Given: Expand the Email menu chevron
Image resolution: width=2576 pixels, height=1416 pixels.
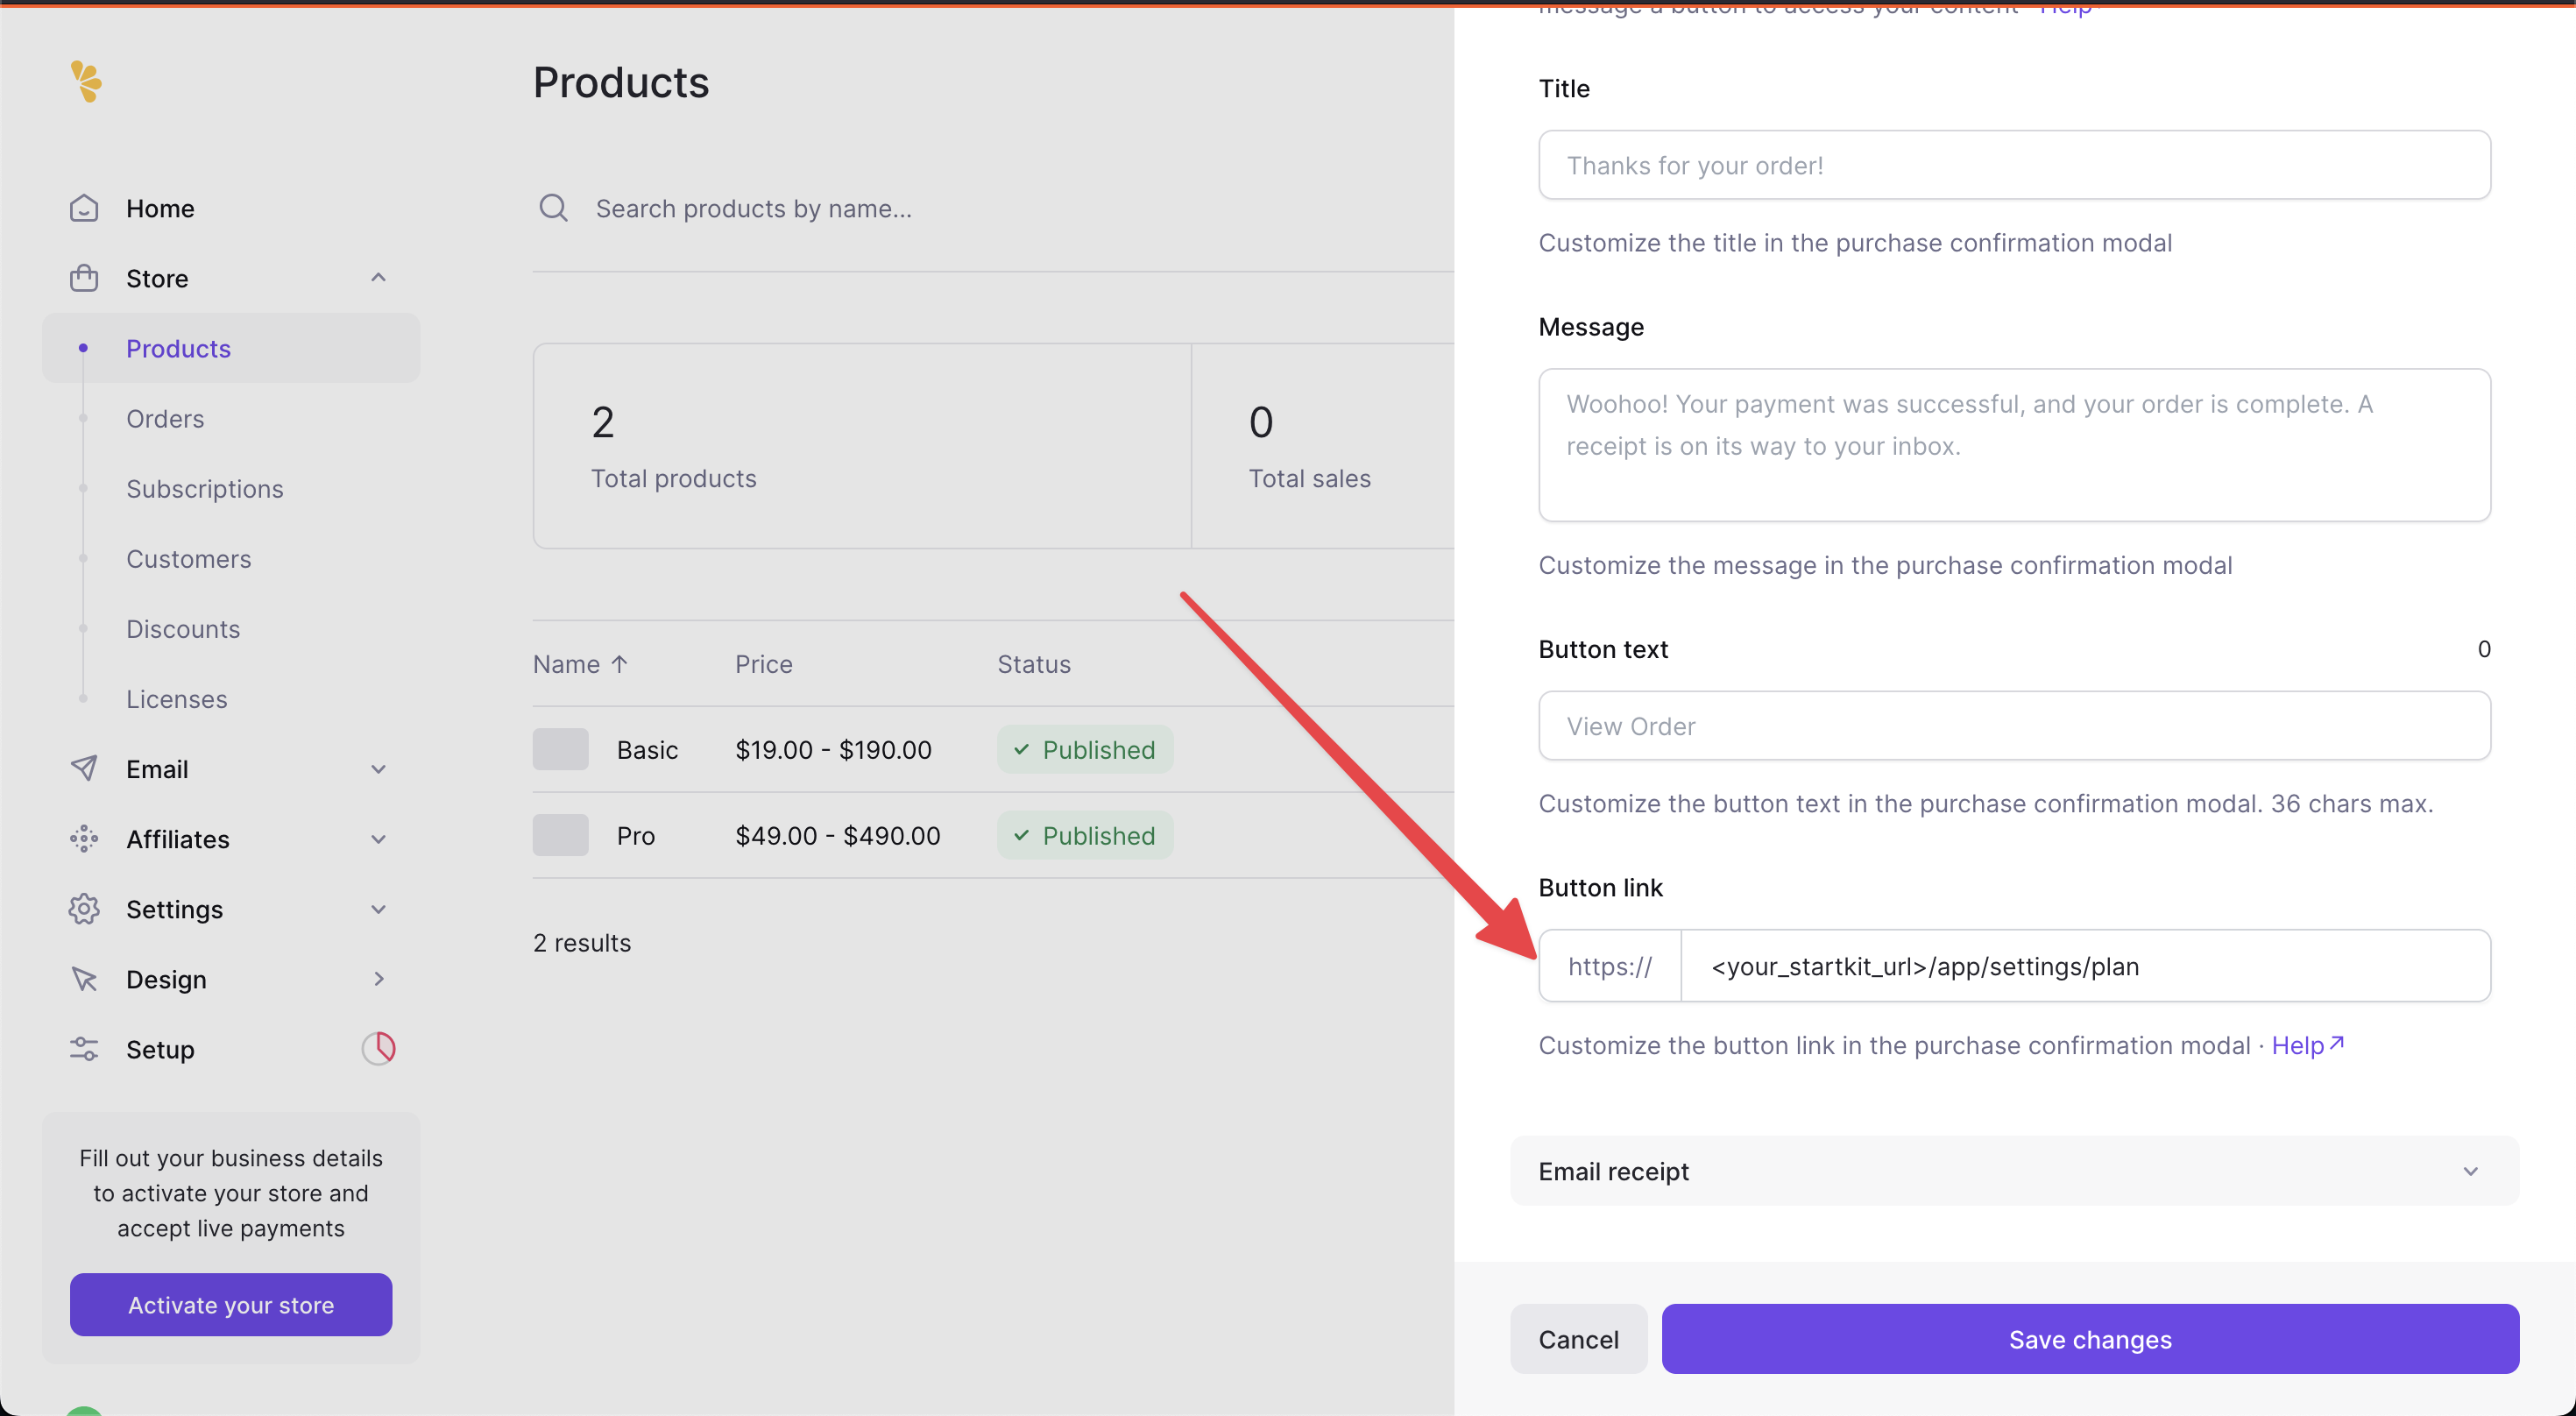Looking at the screenshot, I should point(378,768).
